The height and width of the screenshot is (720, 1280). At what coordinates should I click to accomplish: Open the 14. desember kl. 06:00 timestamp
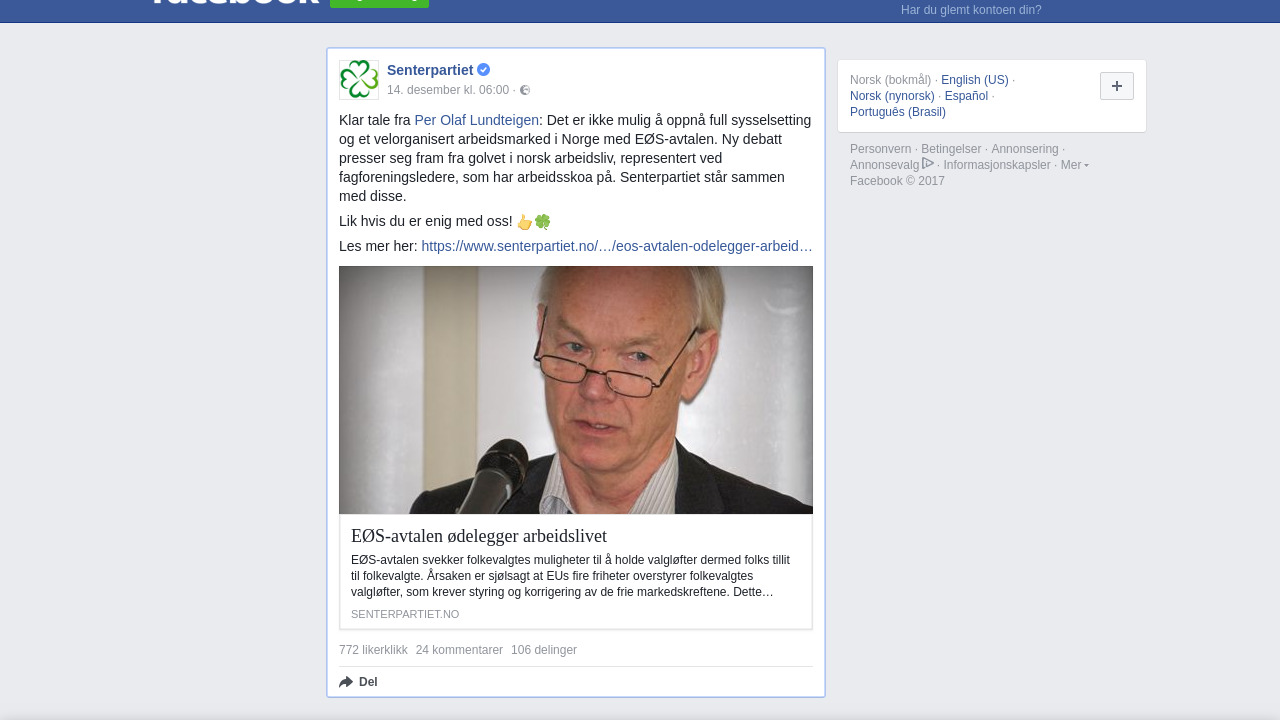point(448,90)
